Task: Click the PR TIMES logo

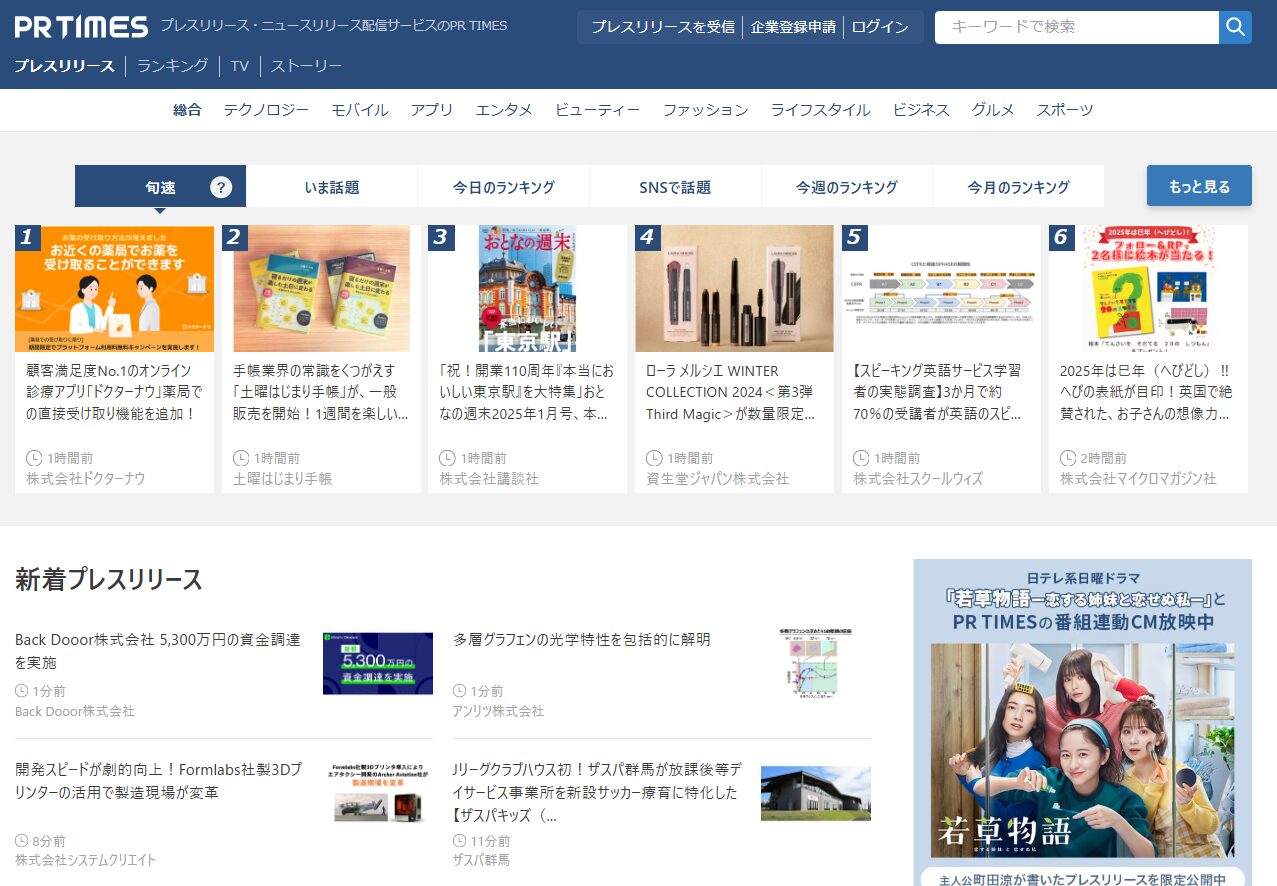Action: [x=78, y=26]
